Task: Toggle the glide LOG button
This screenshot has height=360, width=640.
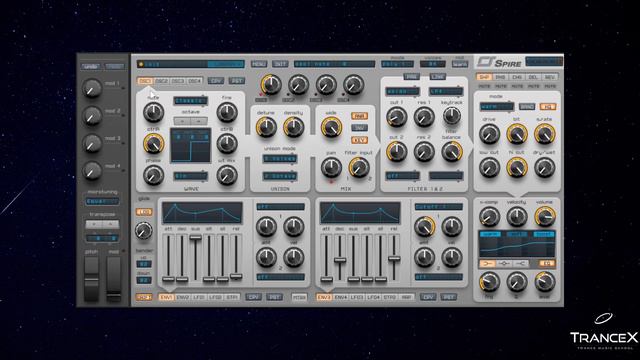Action: point(144,212)
